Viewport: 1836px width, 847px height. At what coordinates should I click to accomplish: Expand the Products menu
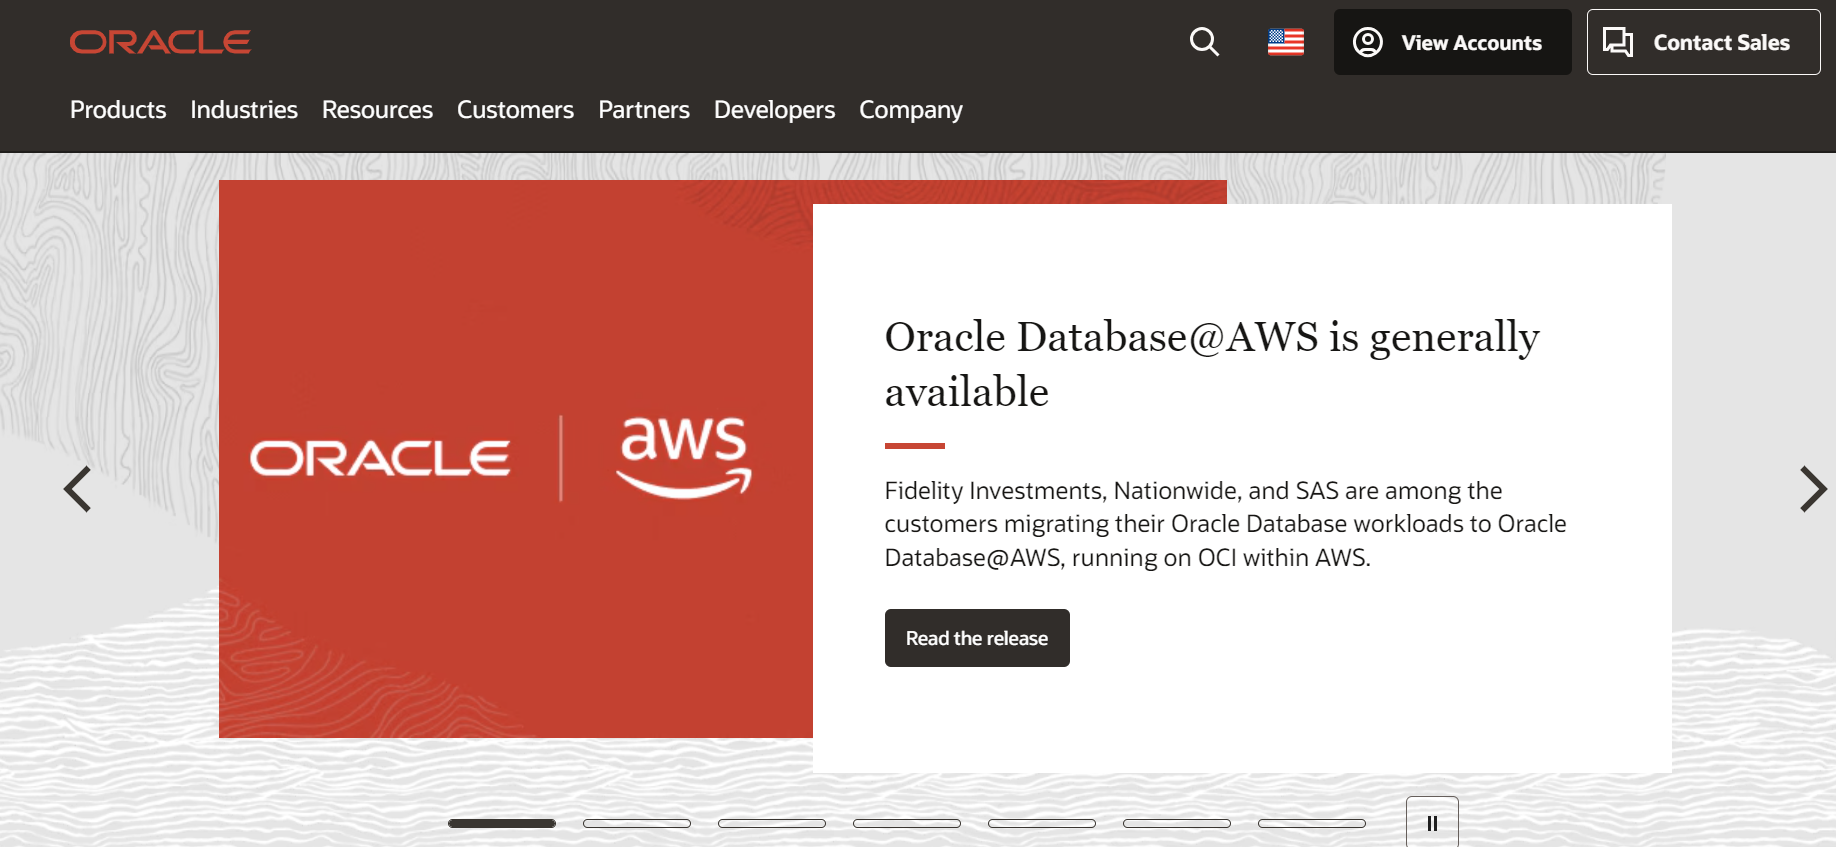[118, 110]
